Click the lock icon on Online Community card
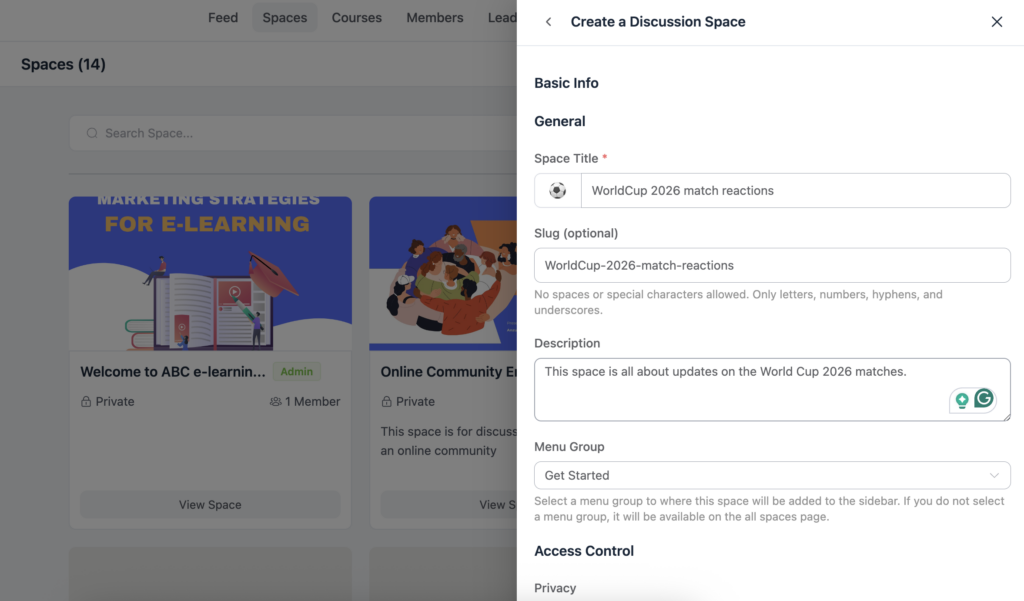 [x=387, y=401]
